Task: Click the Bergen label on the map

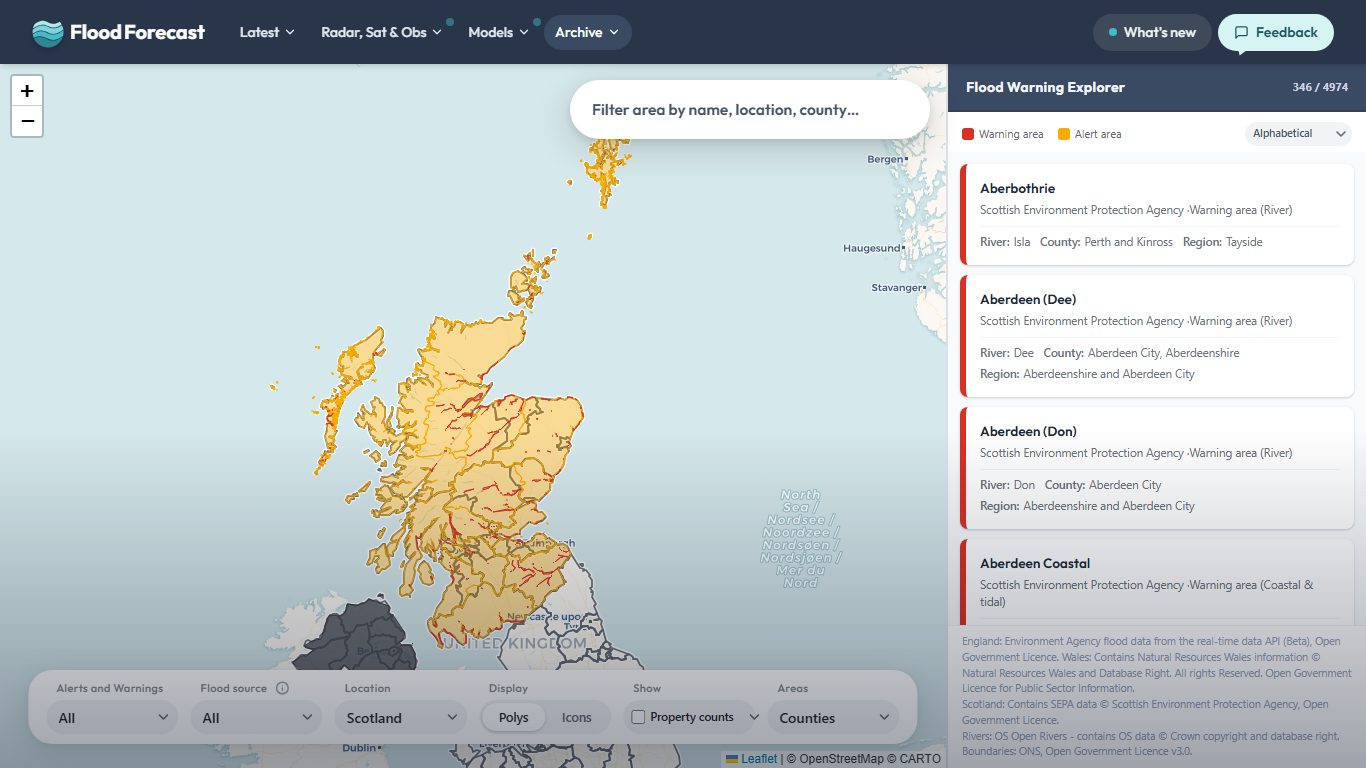Action: point(885,160)
